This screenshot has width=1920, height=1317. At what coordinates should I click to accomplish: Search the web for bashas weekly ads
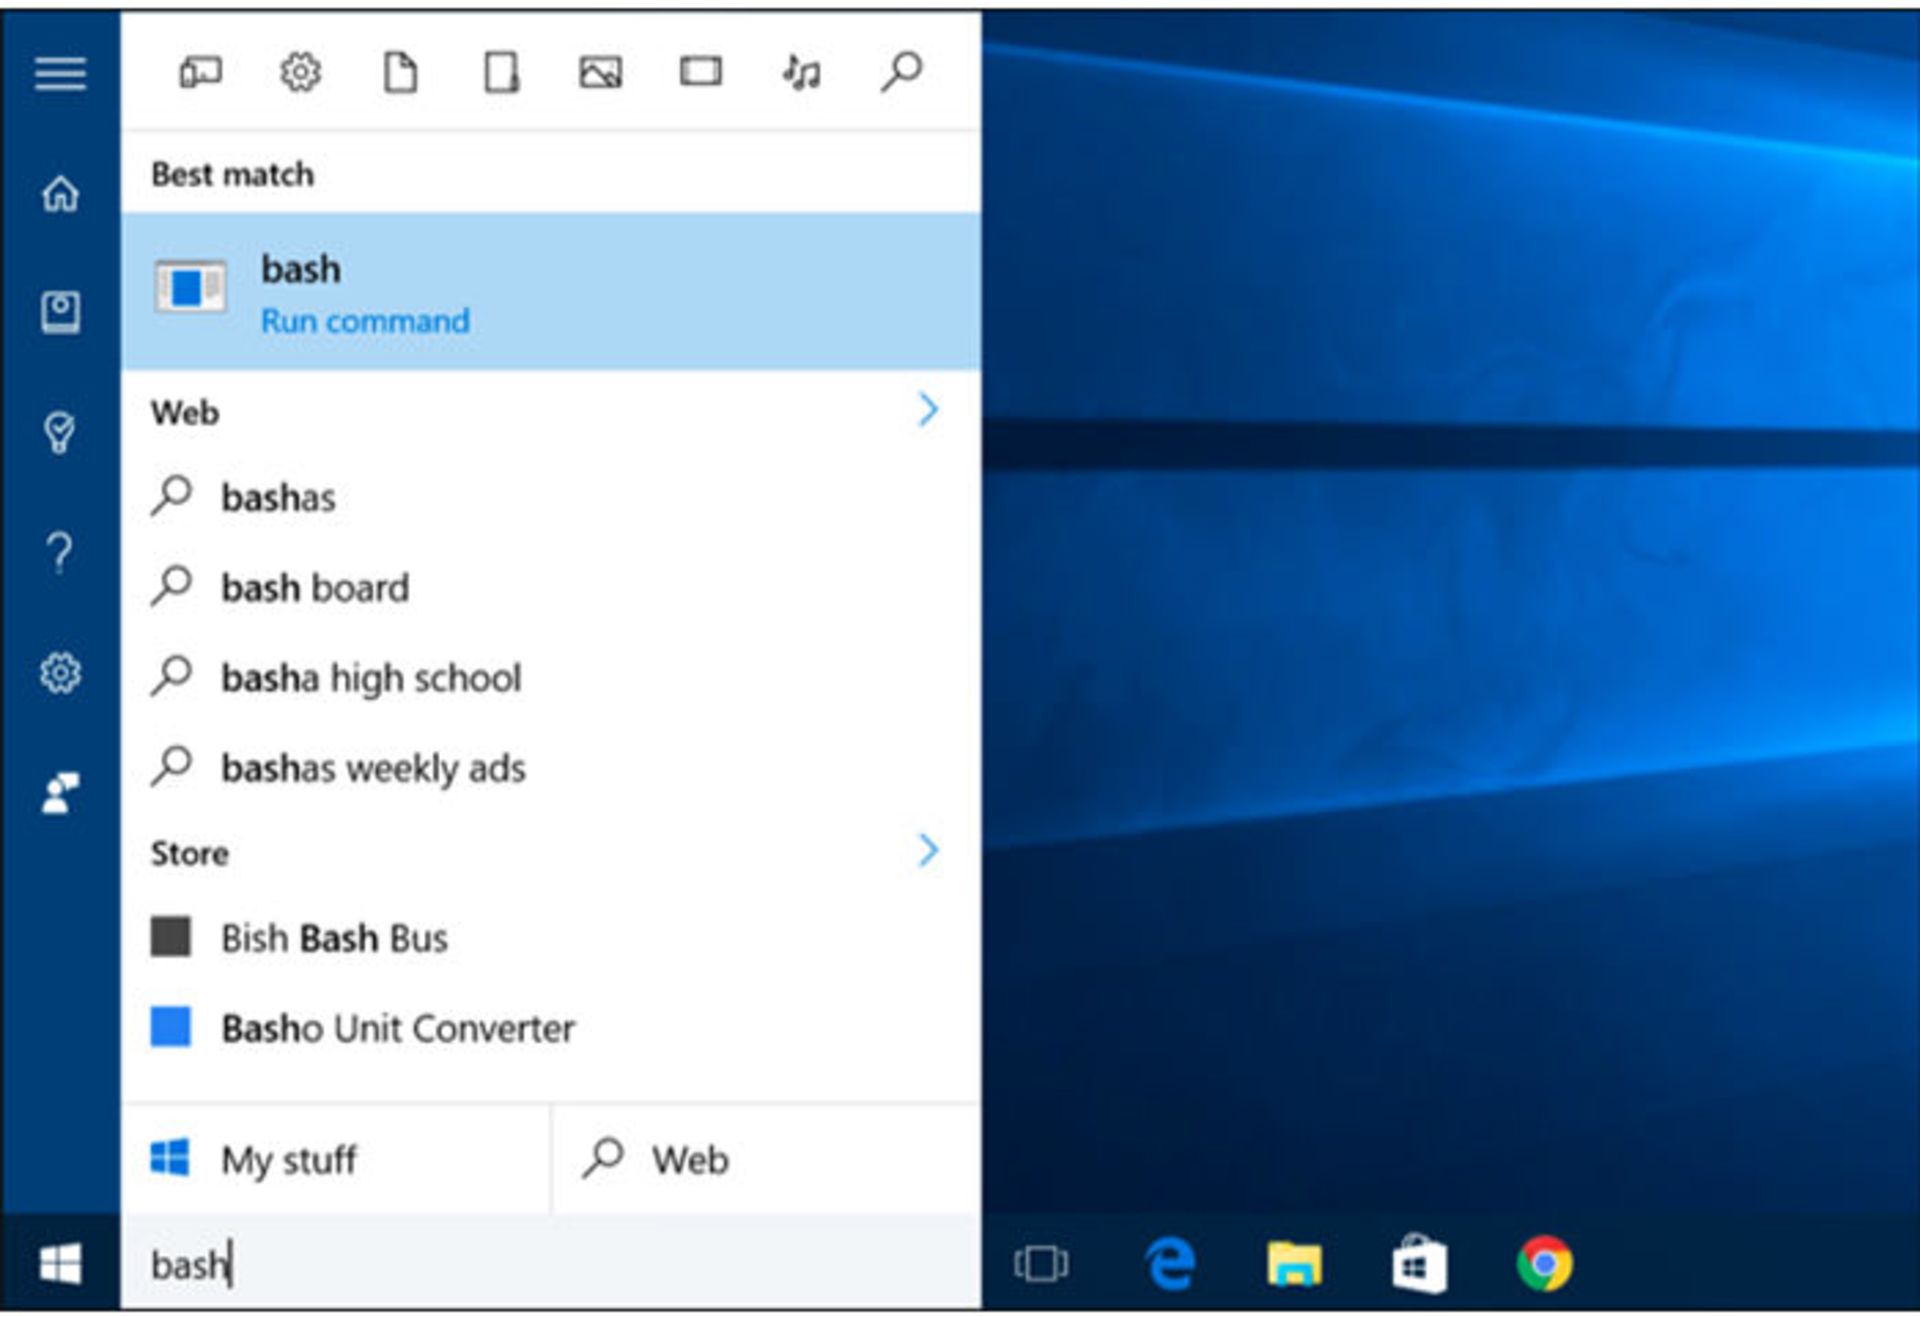click(551, 767)
